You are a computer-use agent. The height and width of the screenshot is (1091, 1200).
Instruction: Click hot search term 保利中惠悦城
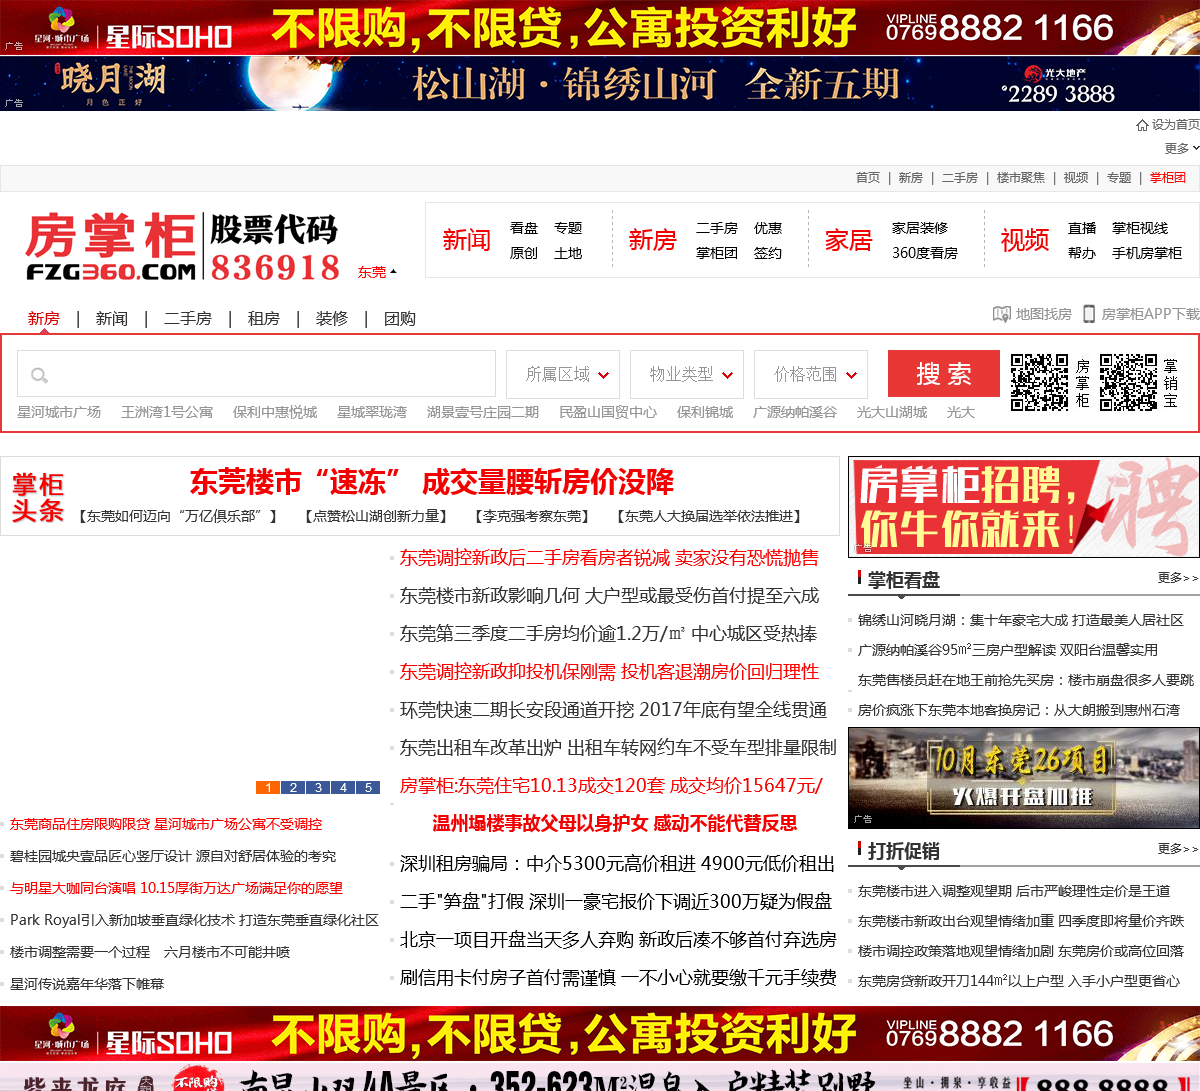pyautogui.click(x=275, y=412)
